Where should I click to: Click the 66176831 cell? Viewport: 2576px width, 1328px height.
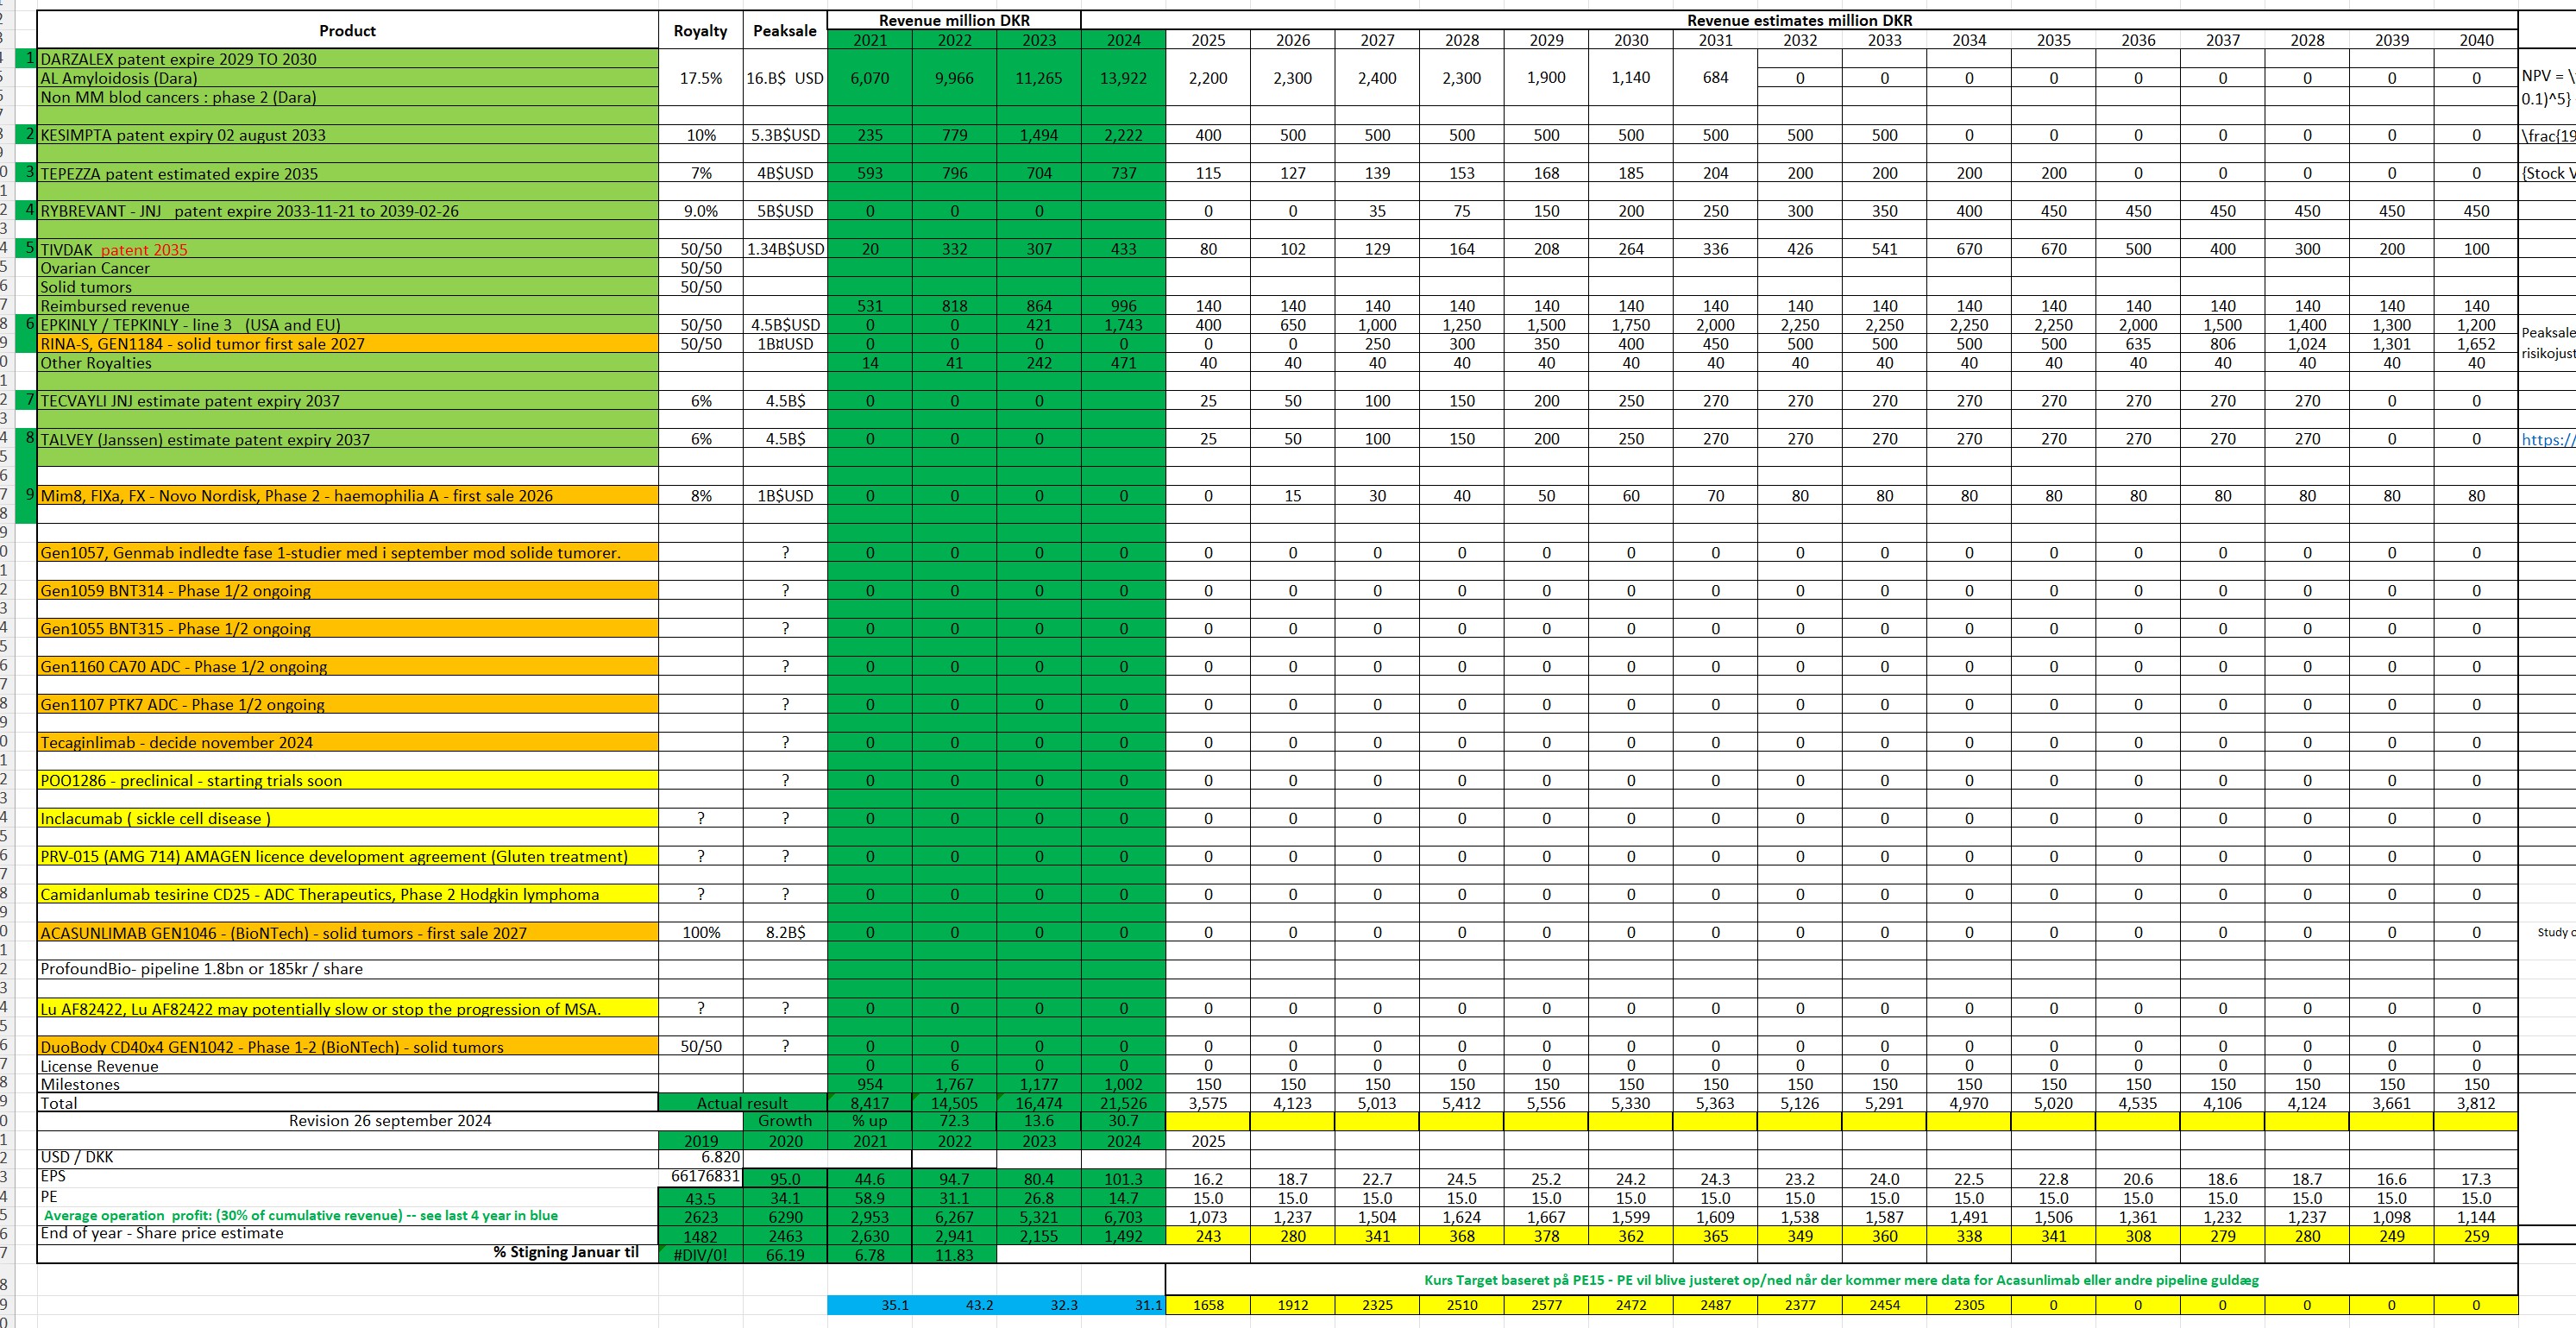coord(700,1177)
